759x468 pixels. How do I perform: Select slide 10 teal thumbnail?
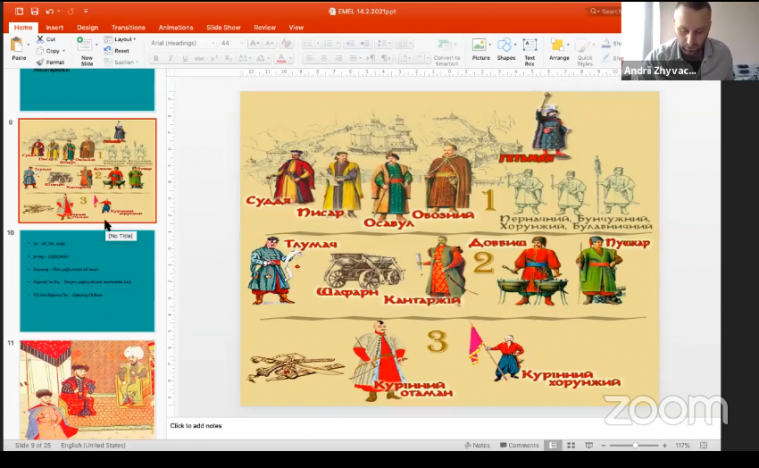point(88,281)
